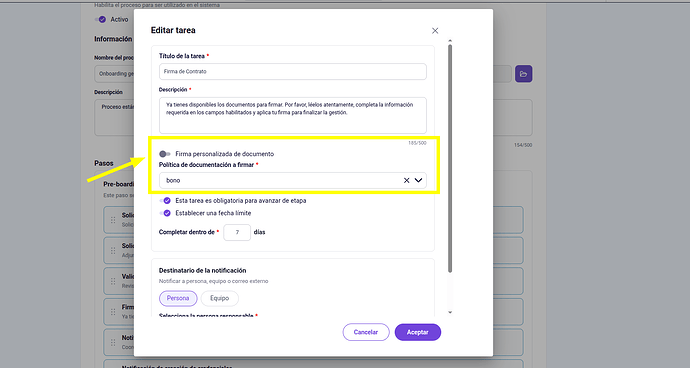Clear the 'bono' selection with X icon
Screen dimensions: 690x368
407,180
